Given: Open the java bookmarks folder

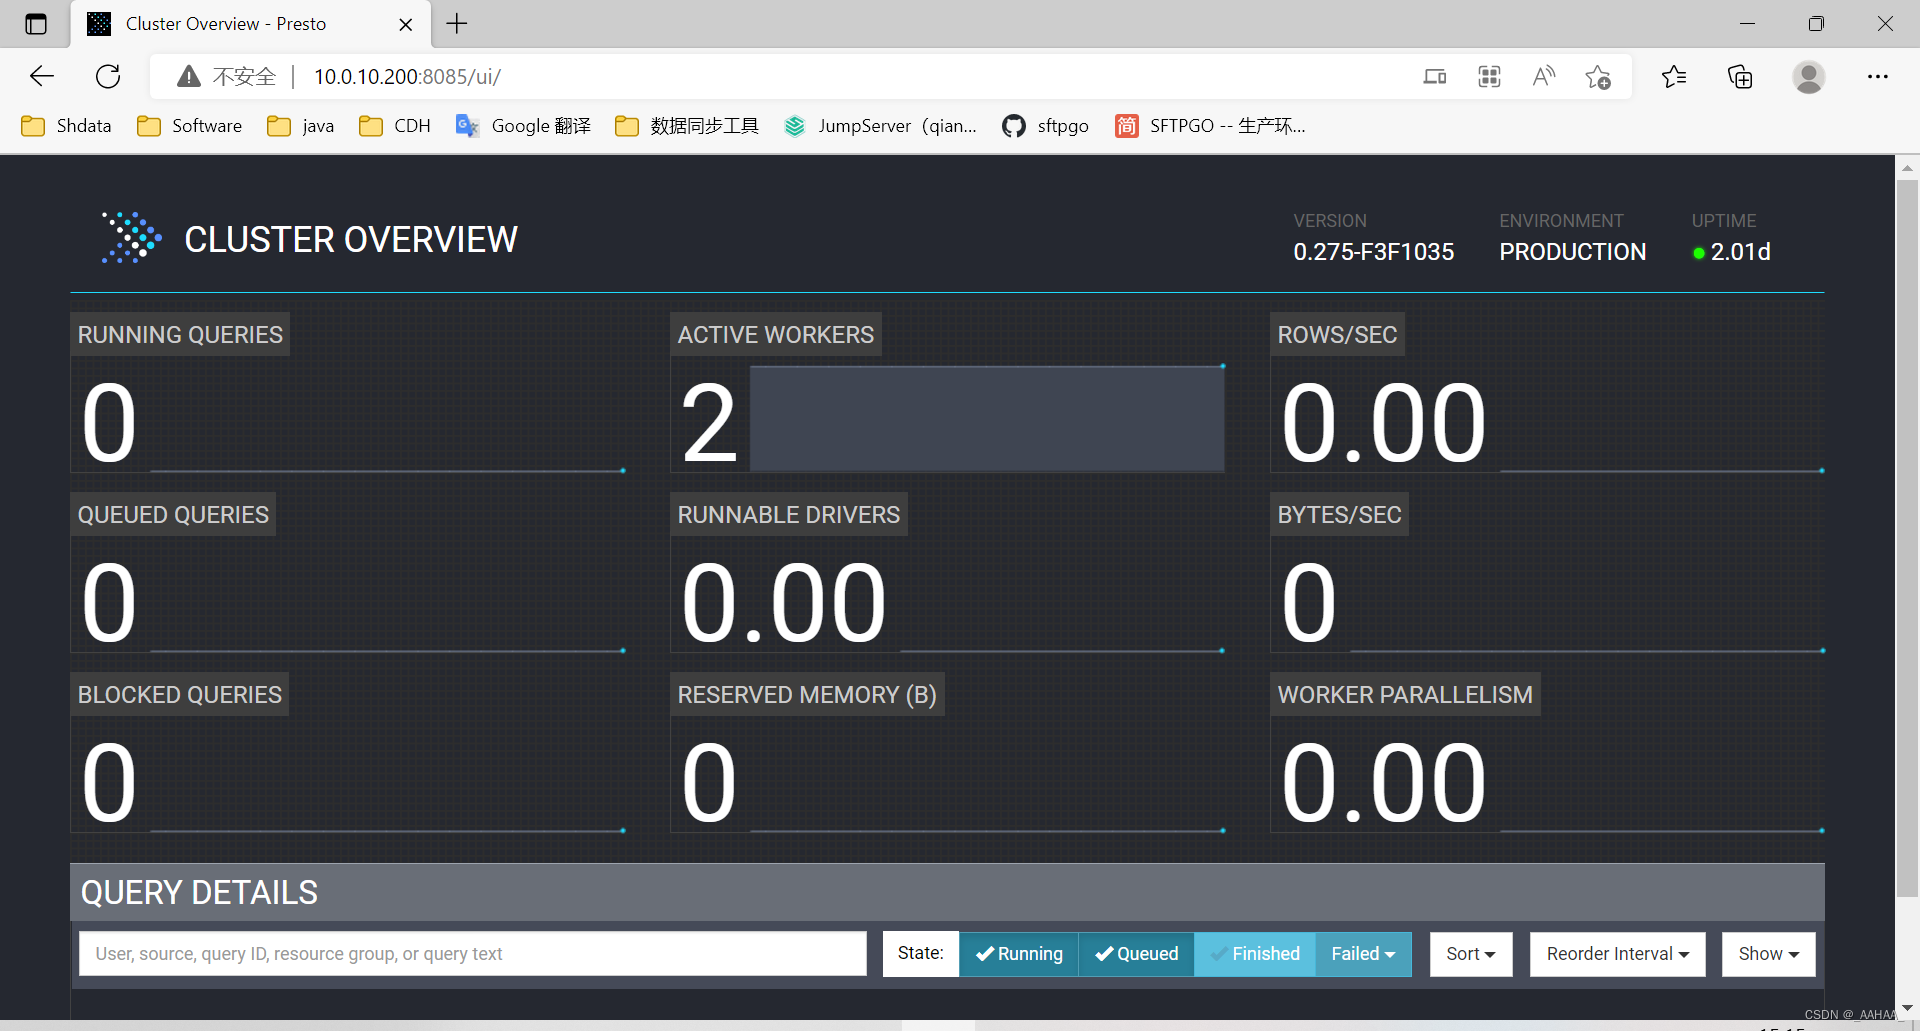Looking at the screenshot, I should 301,126.
